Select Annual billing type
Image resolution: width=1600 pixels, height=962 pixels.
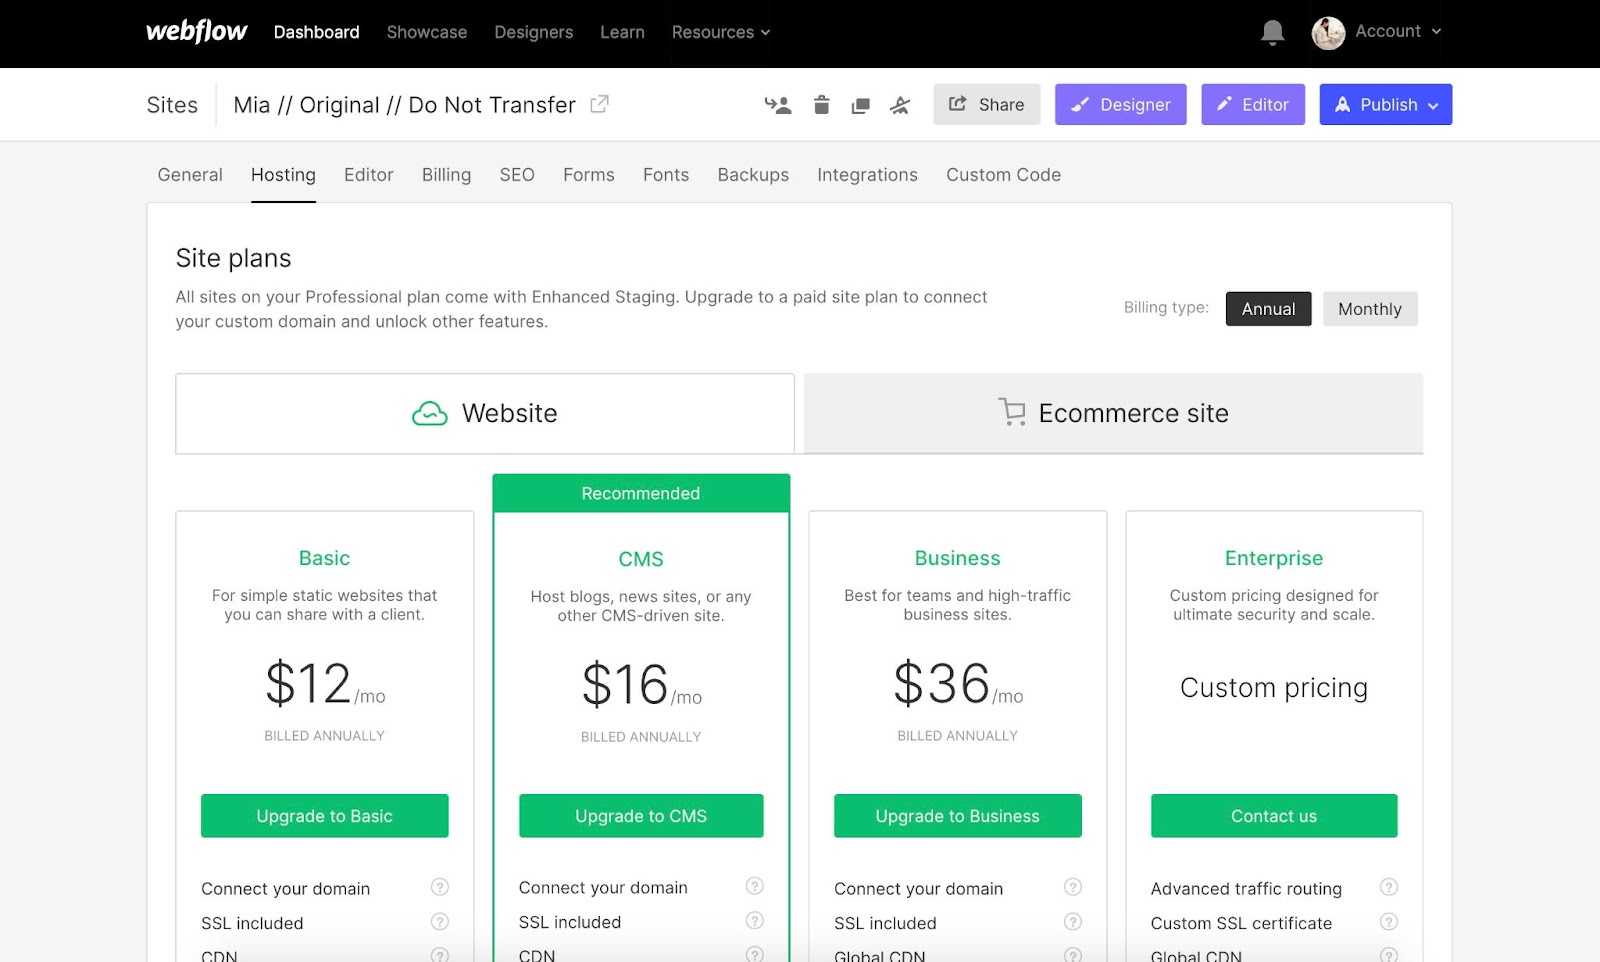point(1268,309)
